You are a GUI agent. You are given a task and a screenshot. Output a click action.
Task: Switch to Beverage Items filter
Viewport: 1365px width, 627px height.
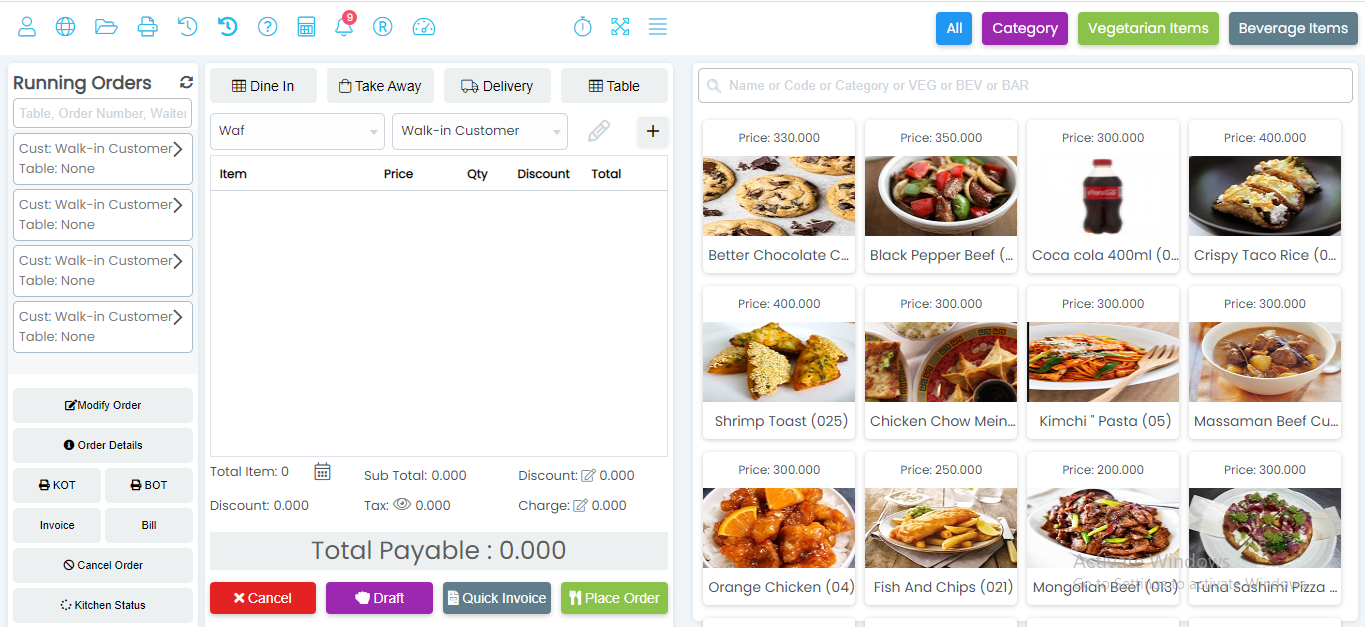tap(1293, 28)
